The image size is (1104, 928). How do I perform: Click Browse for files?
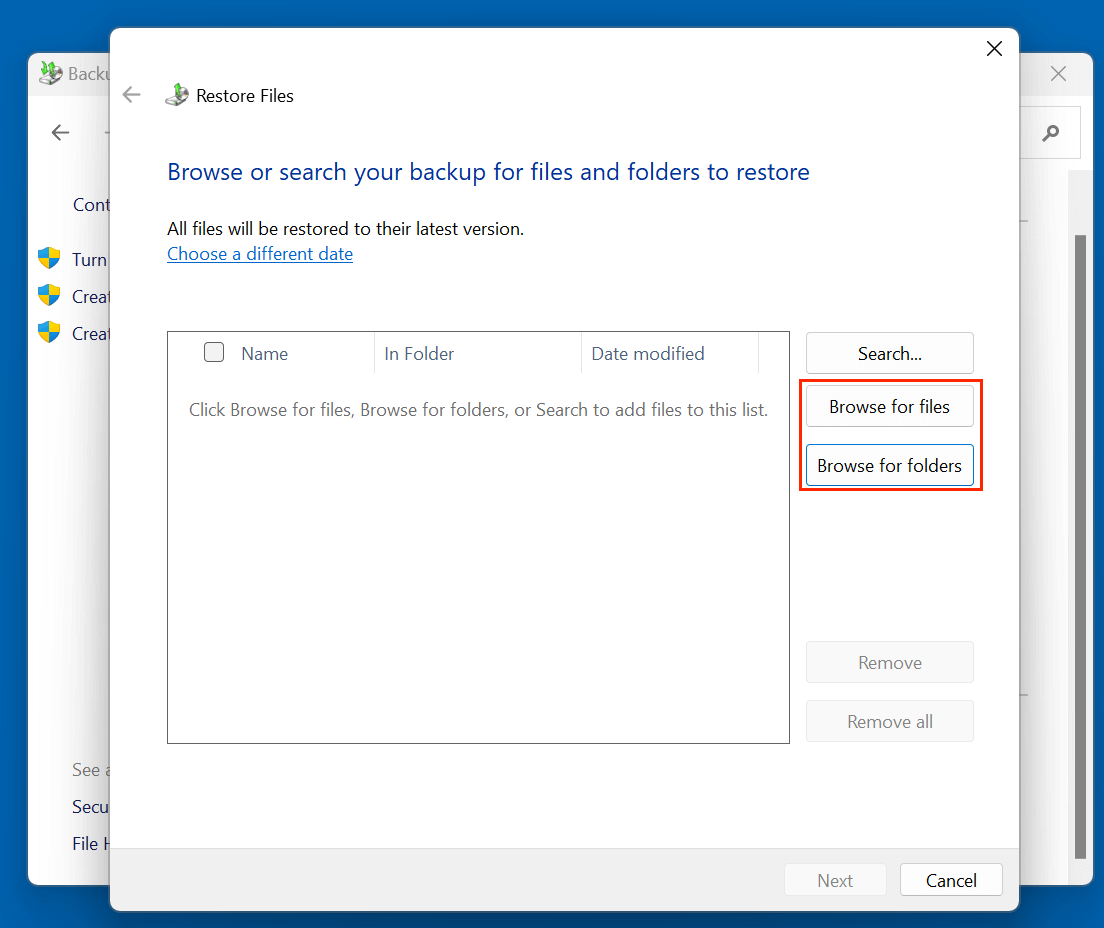coord(889,406)
